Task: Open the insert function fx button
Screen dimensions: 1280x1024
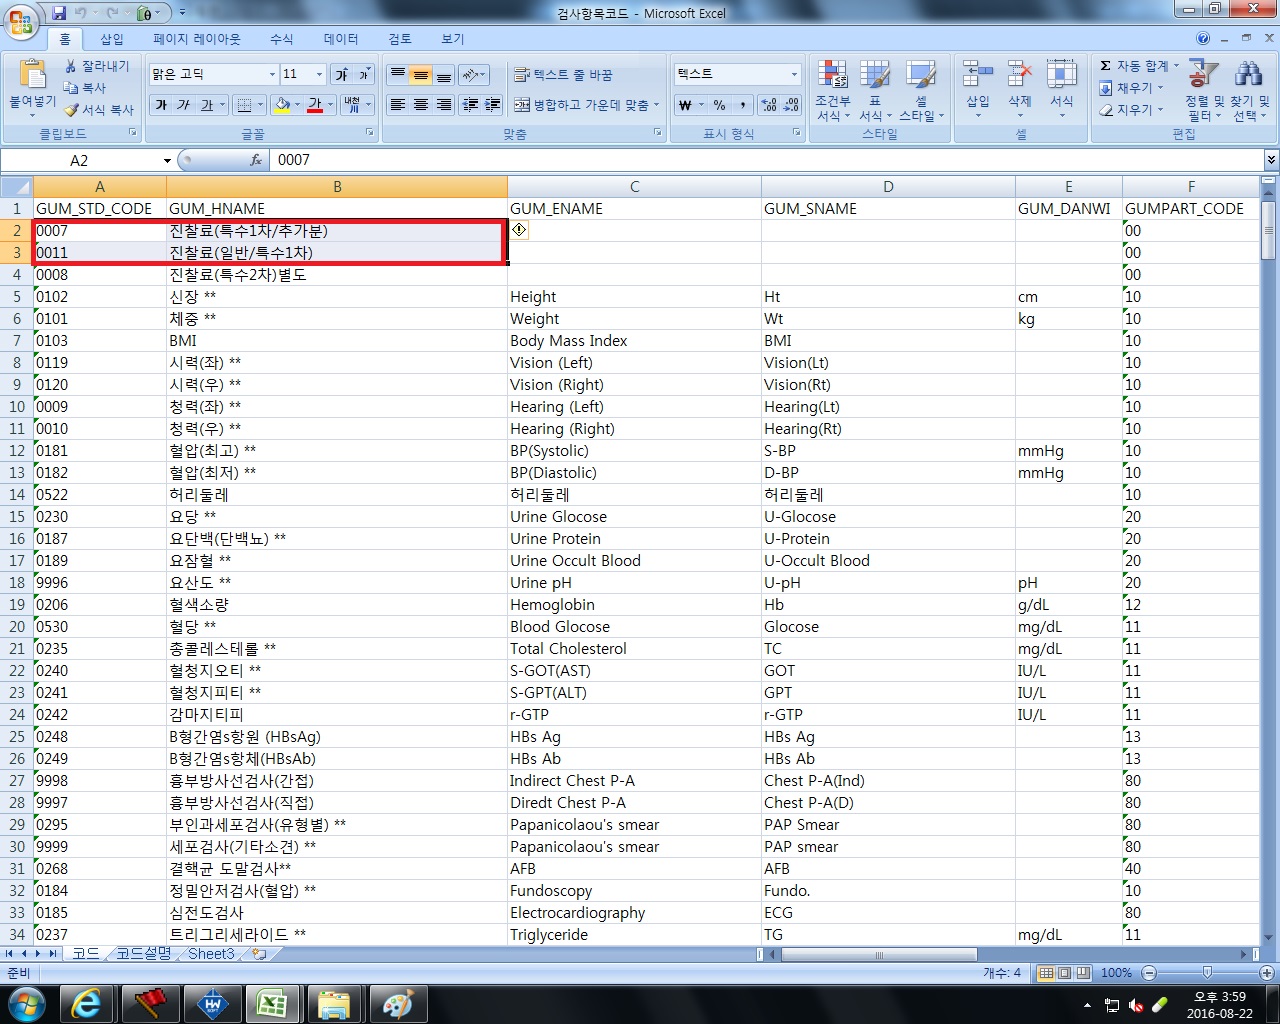Action: point(256,160)
